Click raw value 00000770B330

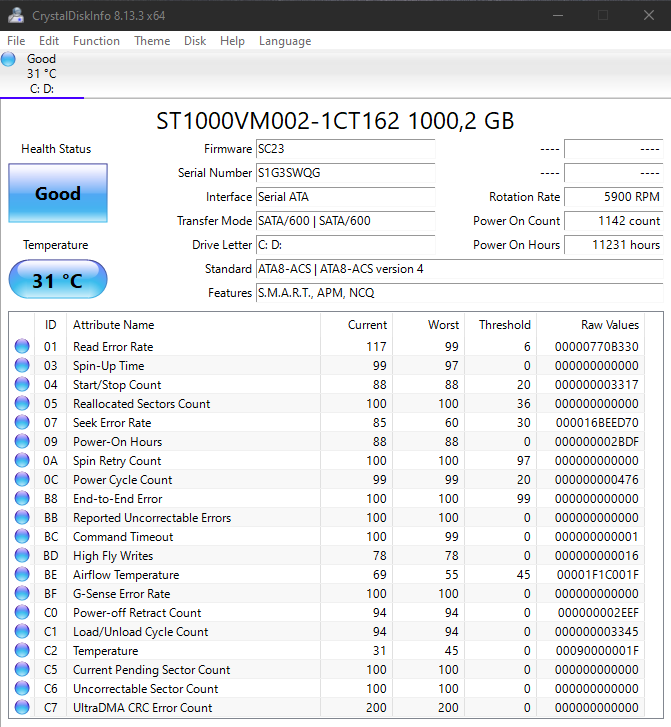[596, 347]
